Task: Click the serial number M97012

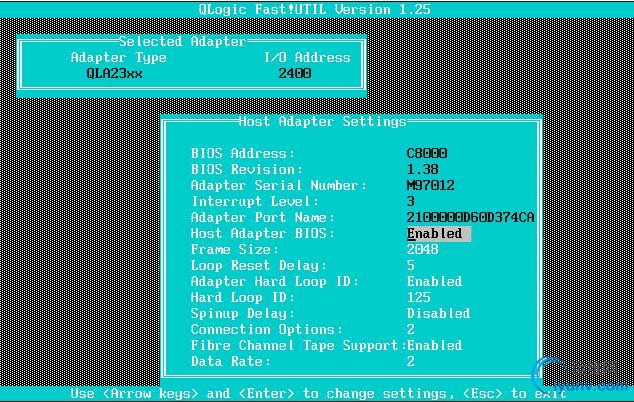Action: pyautogui.click(x=431, y=186)
